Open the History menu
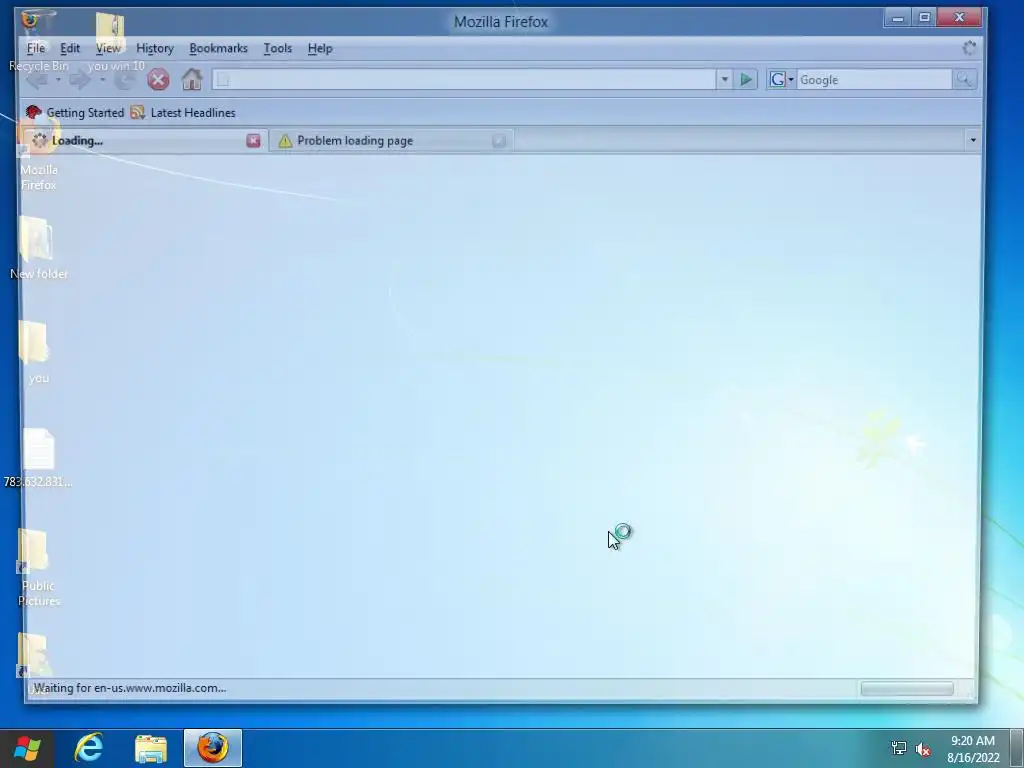 (155, 48)
